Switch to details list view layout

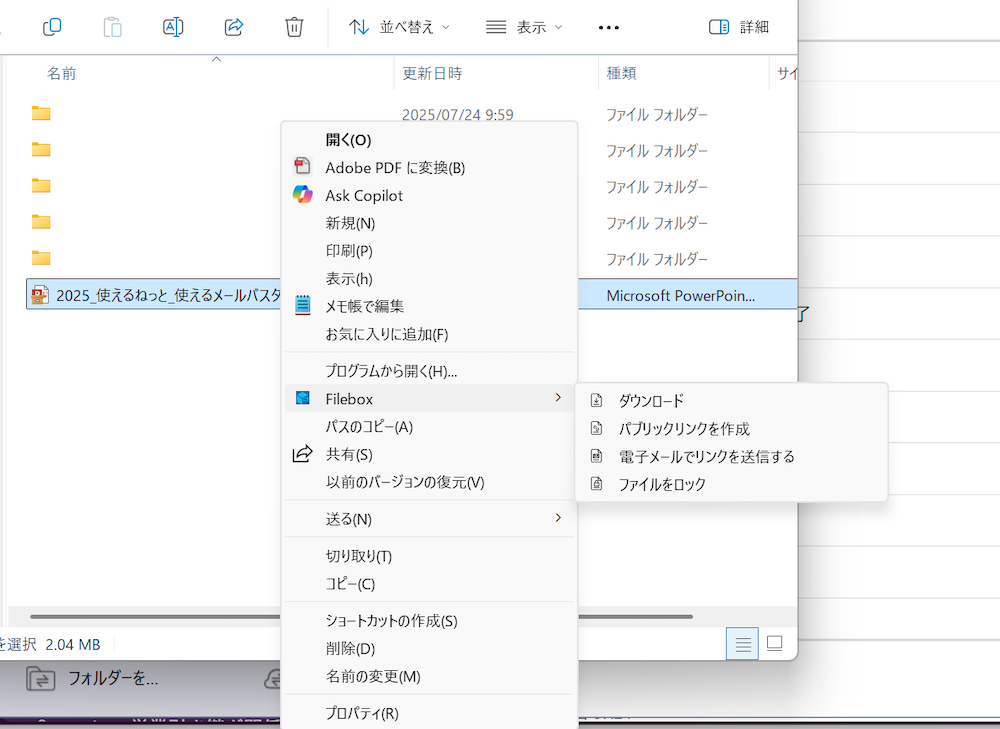tap(742, 644)
